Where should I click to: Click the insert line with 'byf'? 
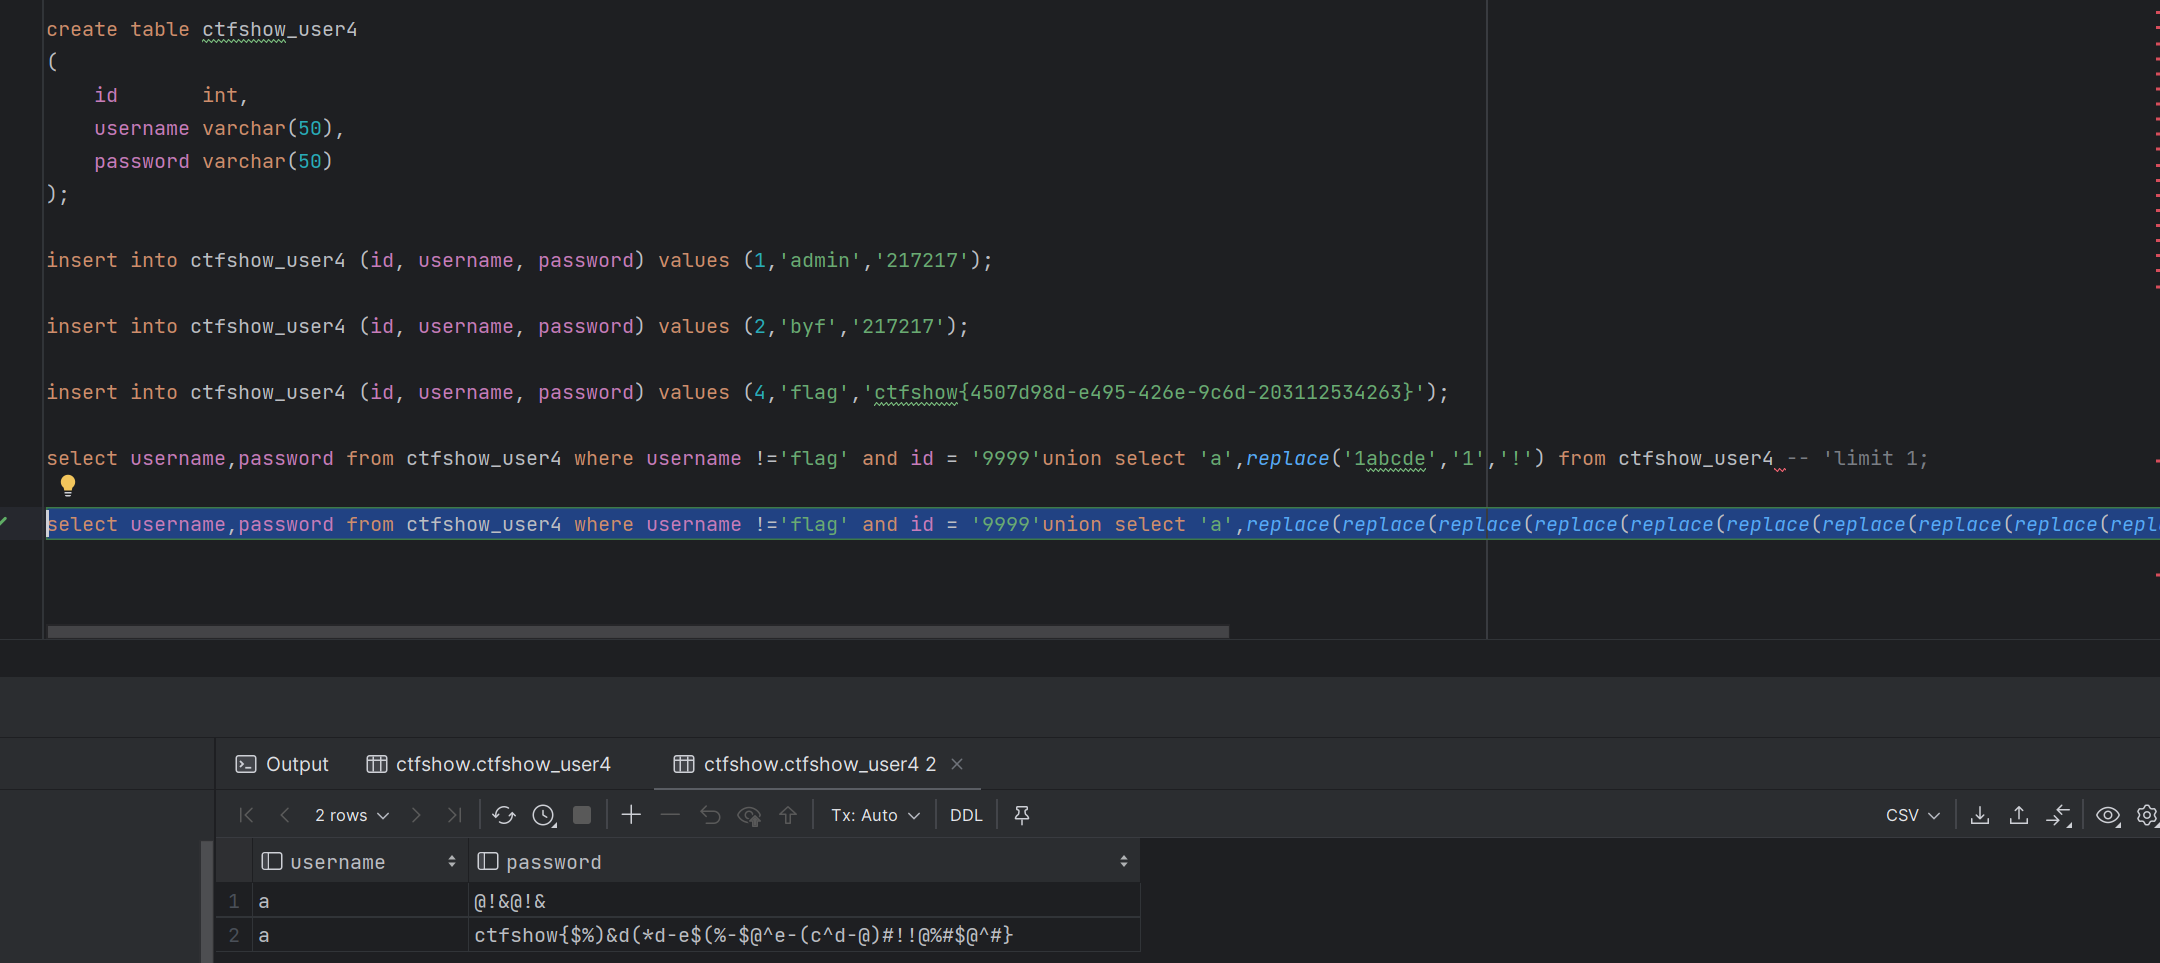coord(507,326)
